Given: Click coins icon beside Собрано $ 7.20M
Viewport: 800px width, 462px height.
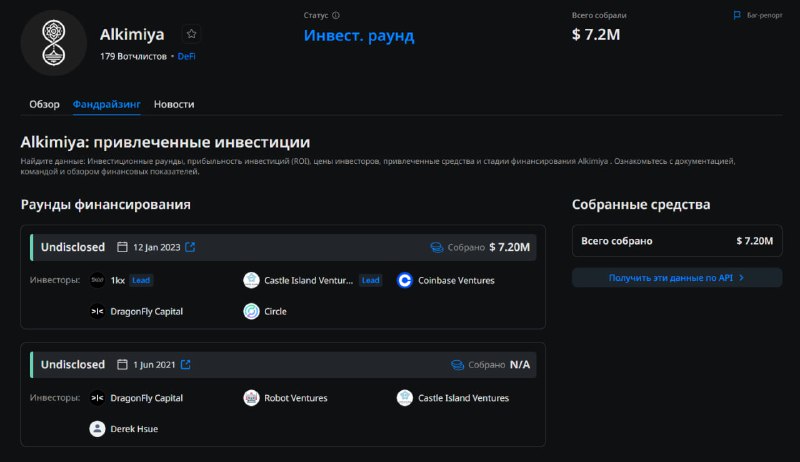Looking at the screenshot, I should tap(437, 247).
